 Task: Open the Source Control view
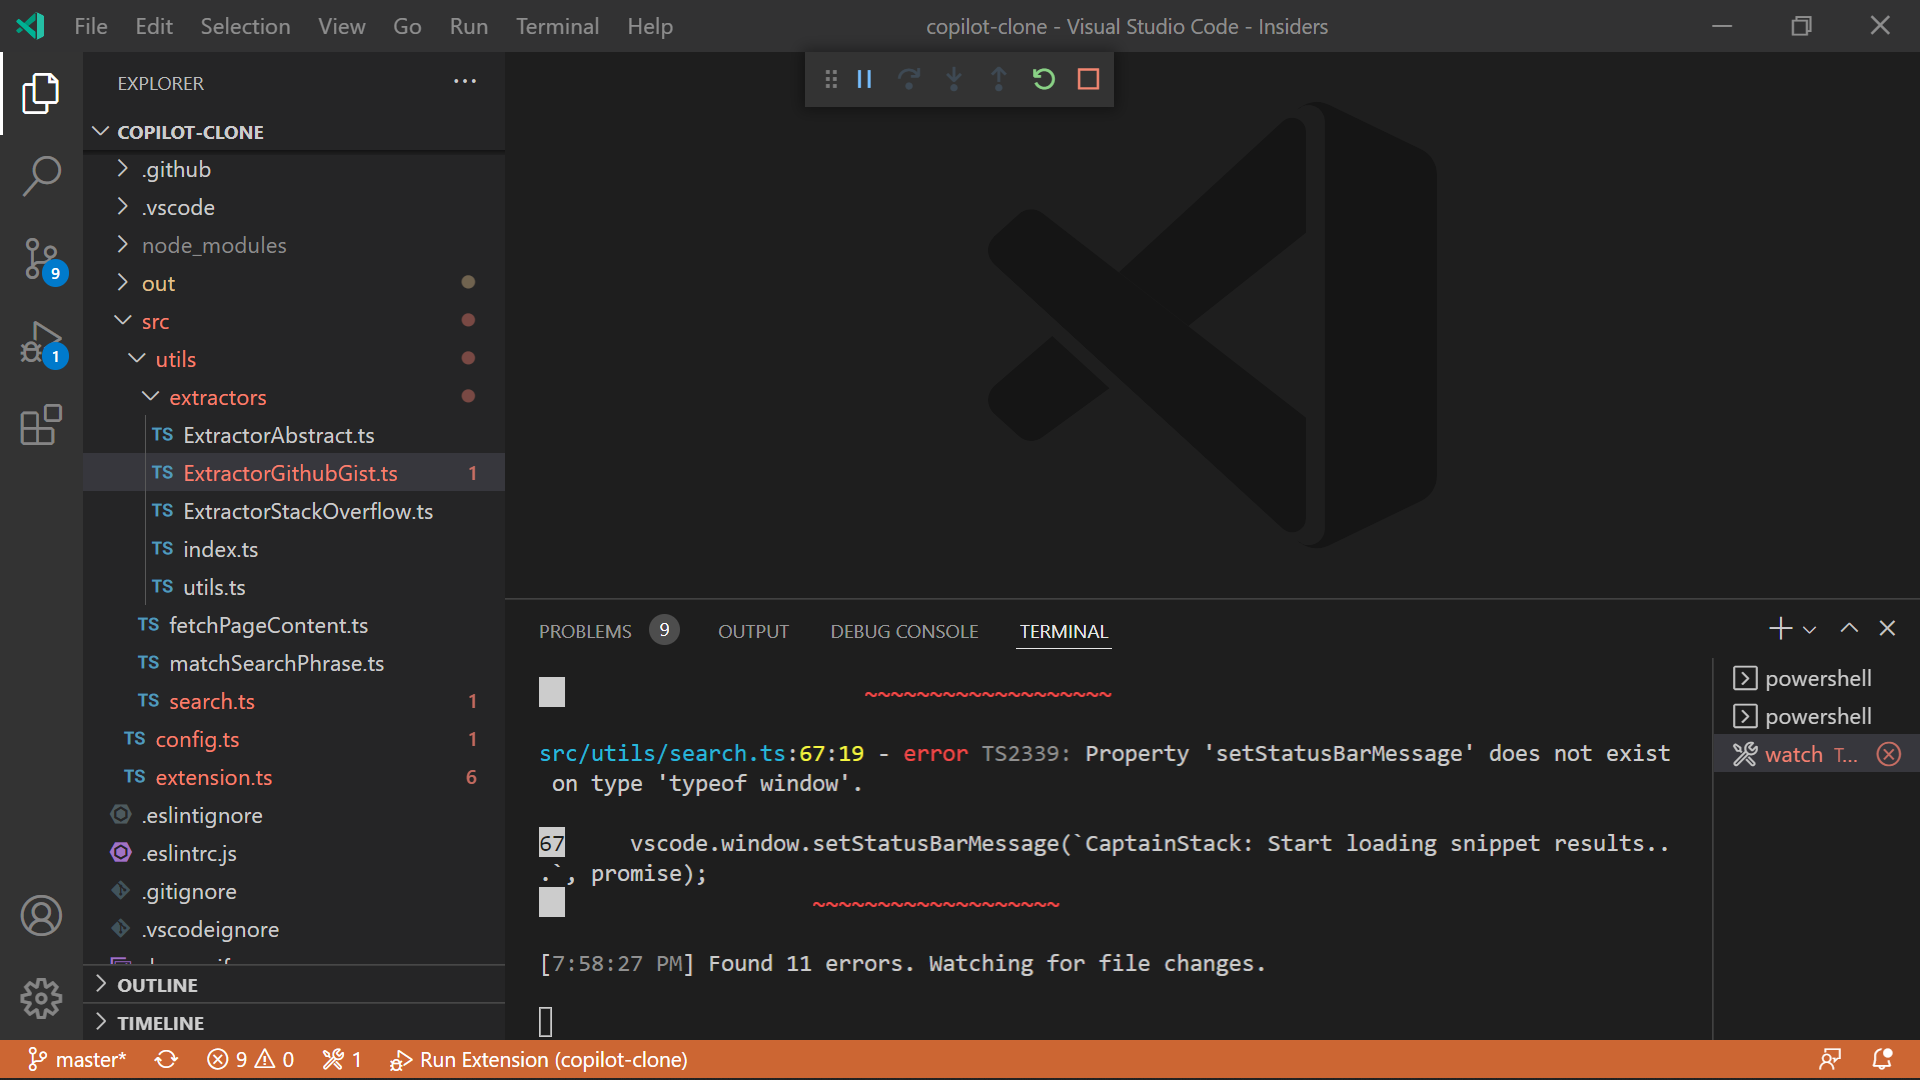tap(41, 260)
